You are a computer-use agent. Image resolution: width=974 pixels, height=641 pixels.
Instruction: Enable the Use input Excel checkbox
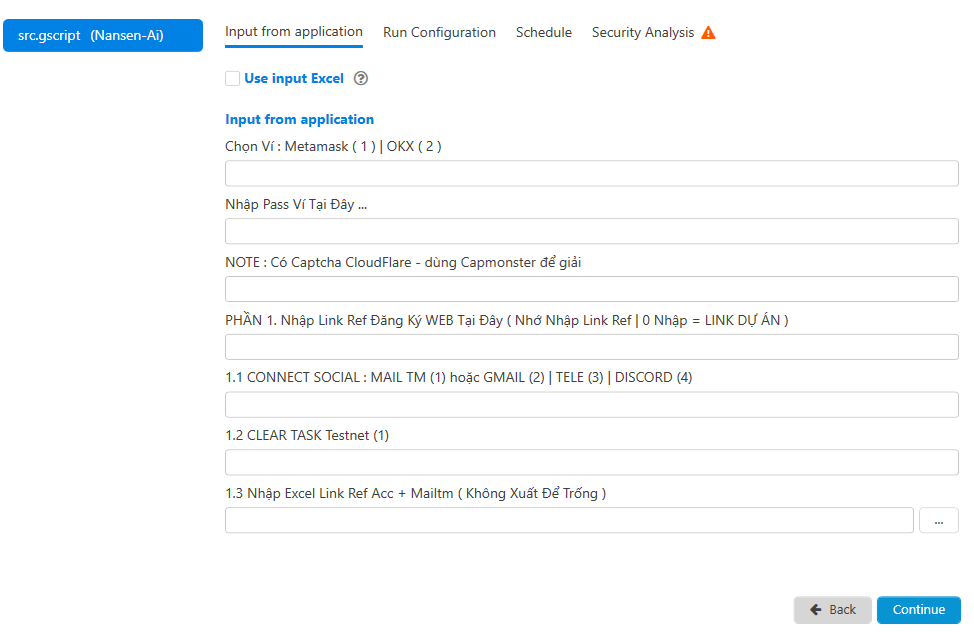point(232,78)
